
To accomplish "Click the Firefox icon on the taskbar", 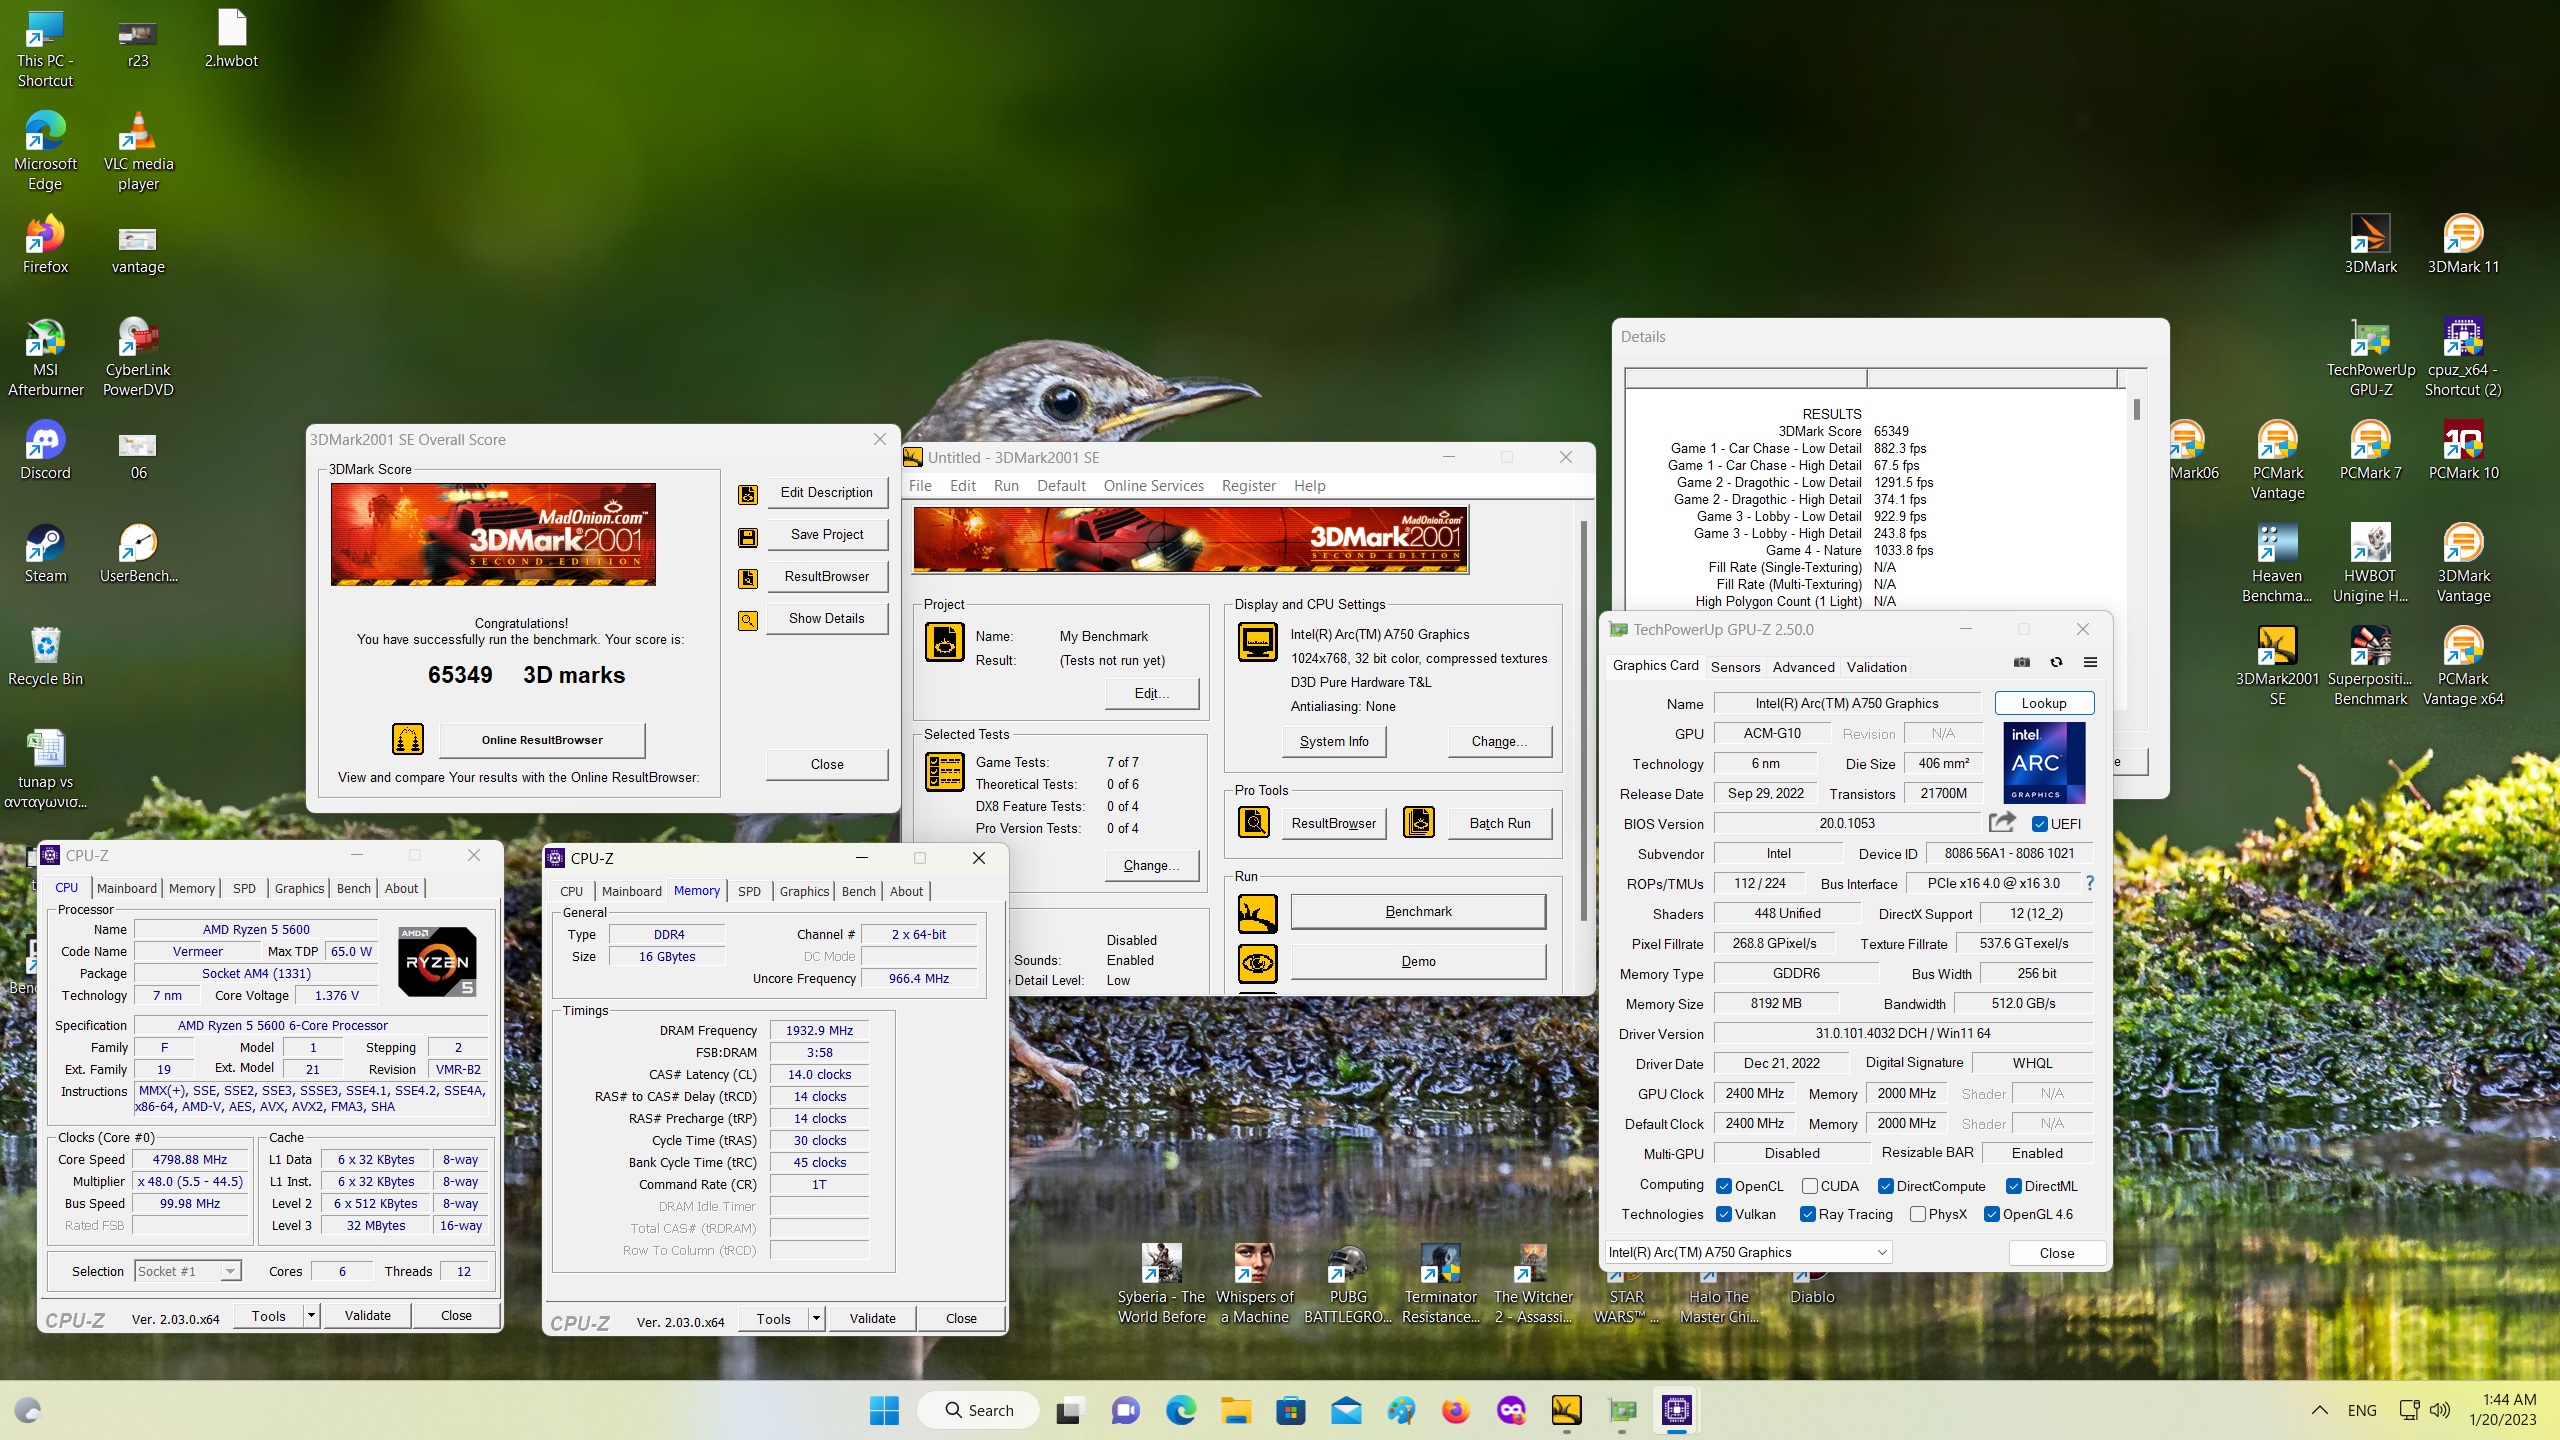I will click(1456, 1410).
